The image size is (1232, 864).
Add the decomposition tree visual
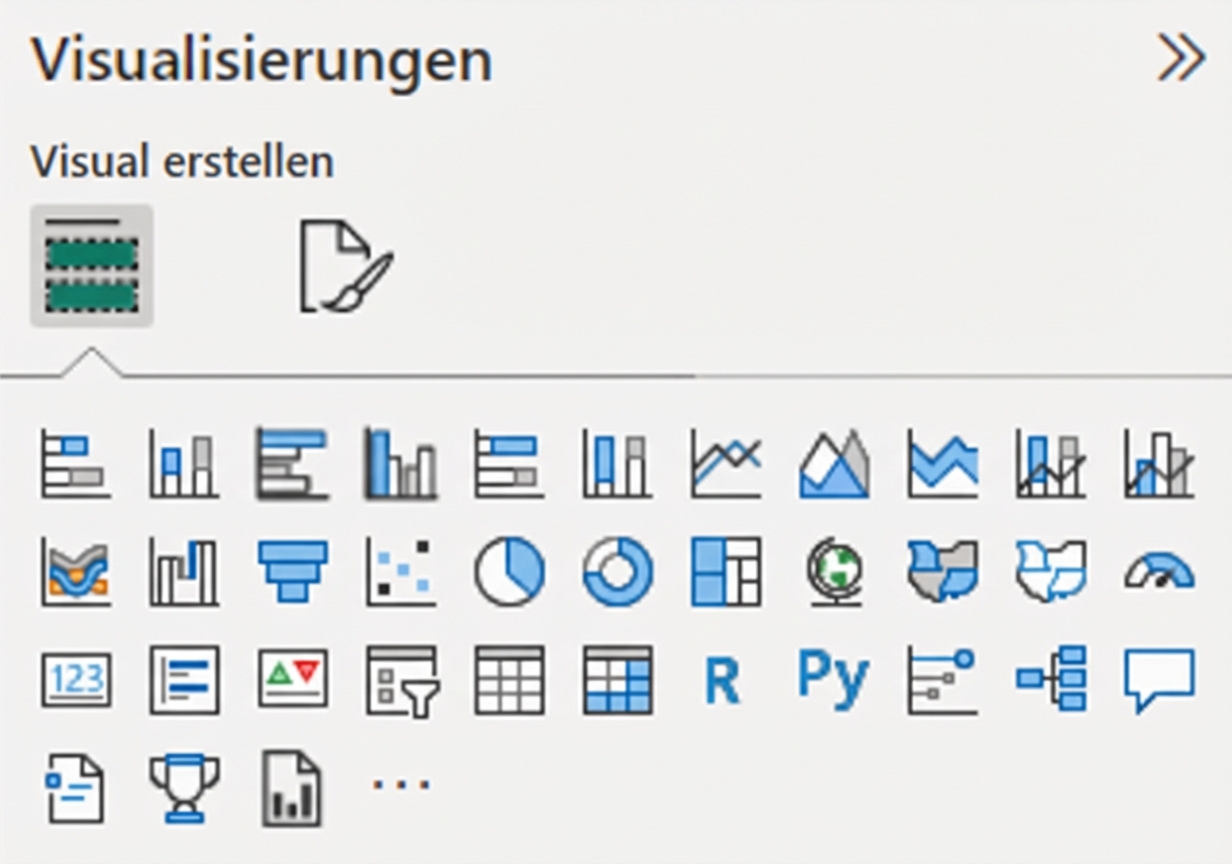[1051, 680]
